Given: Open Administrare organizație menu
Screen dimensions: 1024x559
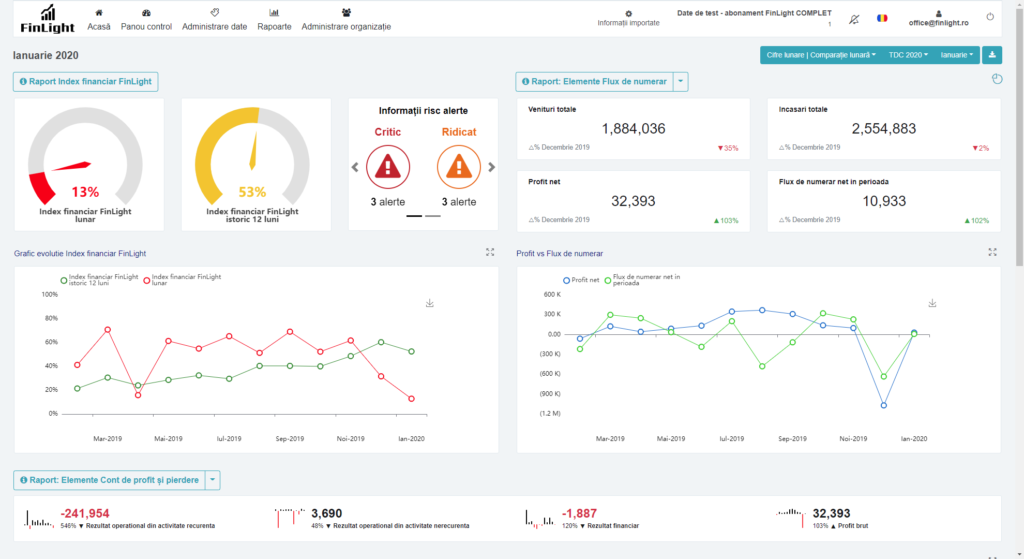Looking at the screenshot, I should [x=346, y=20].
